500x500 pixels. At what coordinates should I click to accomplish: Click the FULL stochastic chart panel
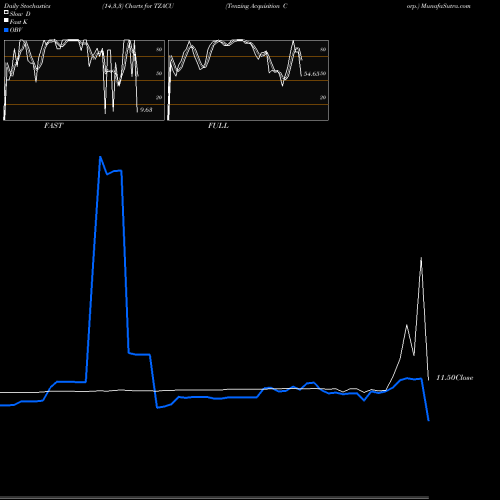(248, 80)
